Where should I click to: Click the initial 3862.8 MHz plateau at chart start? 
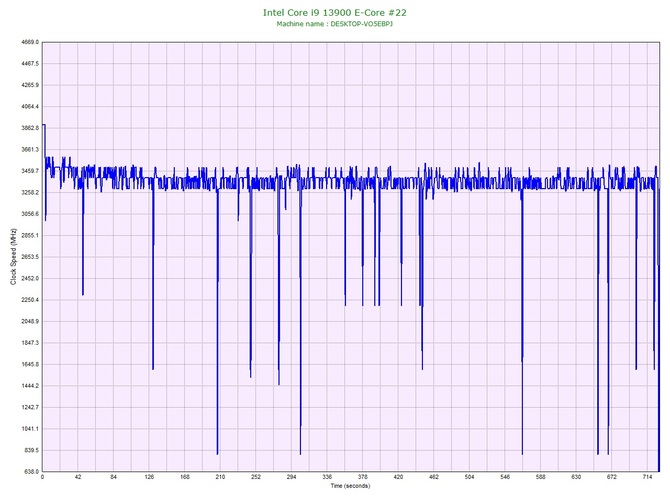click(x=44, y=125)
